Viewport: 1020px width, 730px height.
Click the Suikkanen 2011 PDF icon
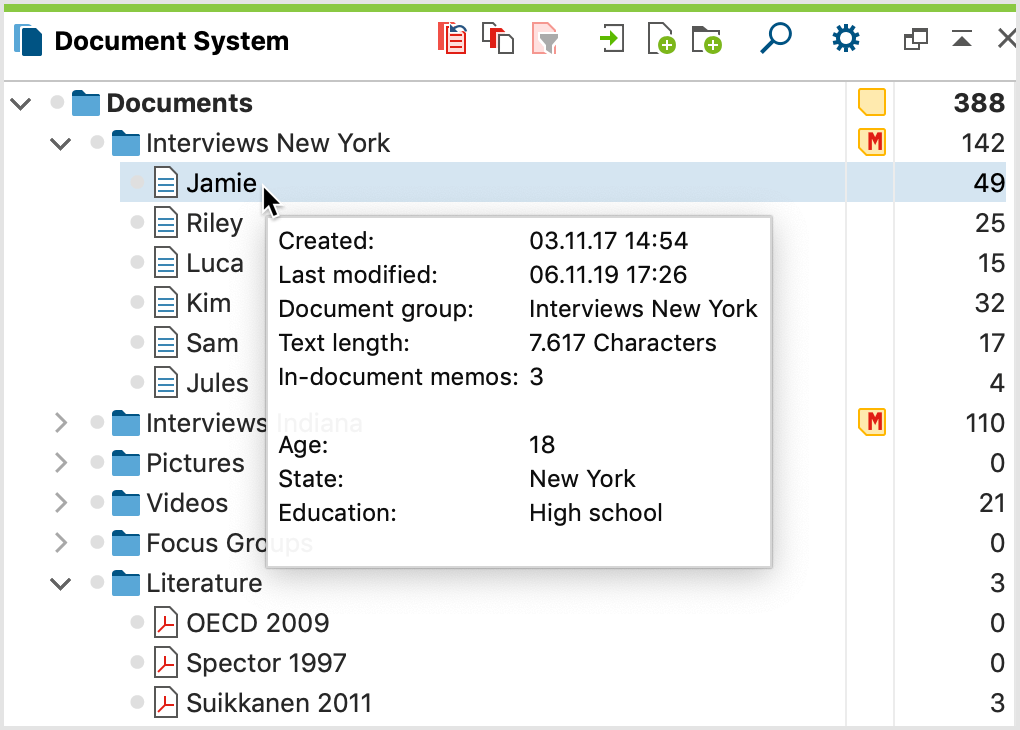tap(166, 703)
